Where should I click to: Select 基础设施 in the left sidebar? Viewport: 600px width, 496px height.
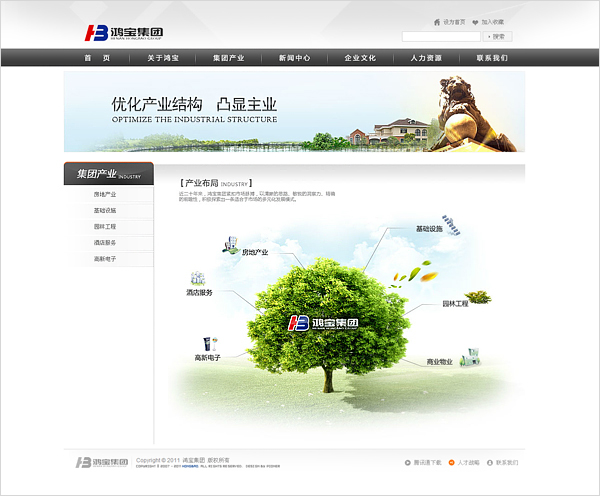[x=105, y=210]
